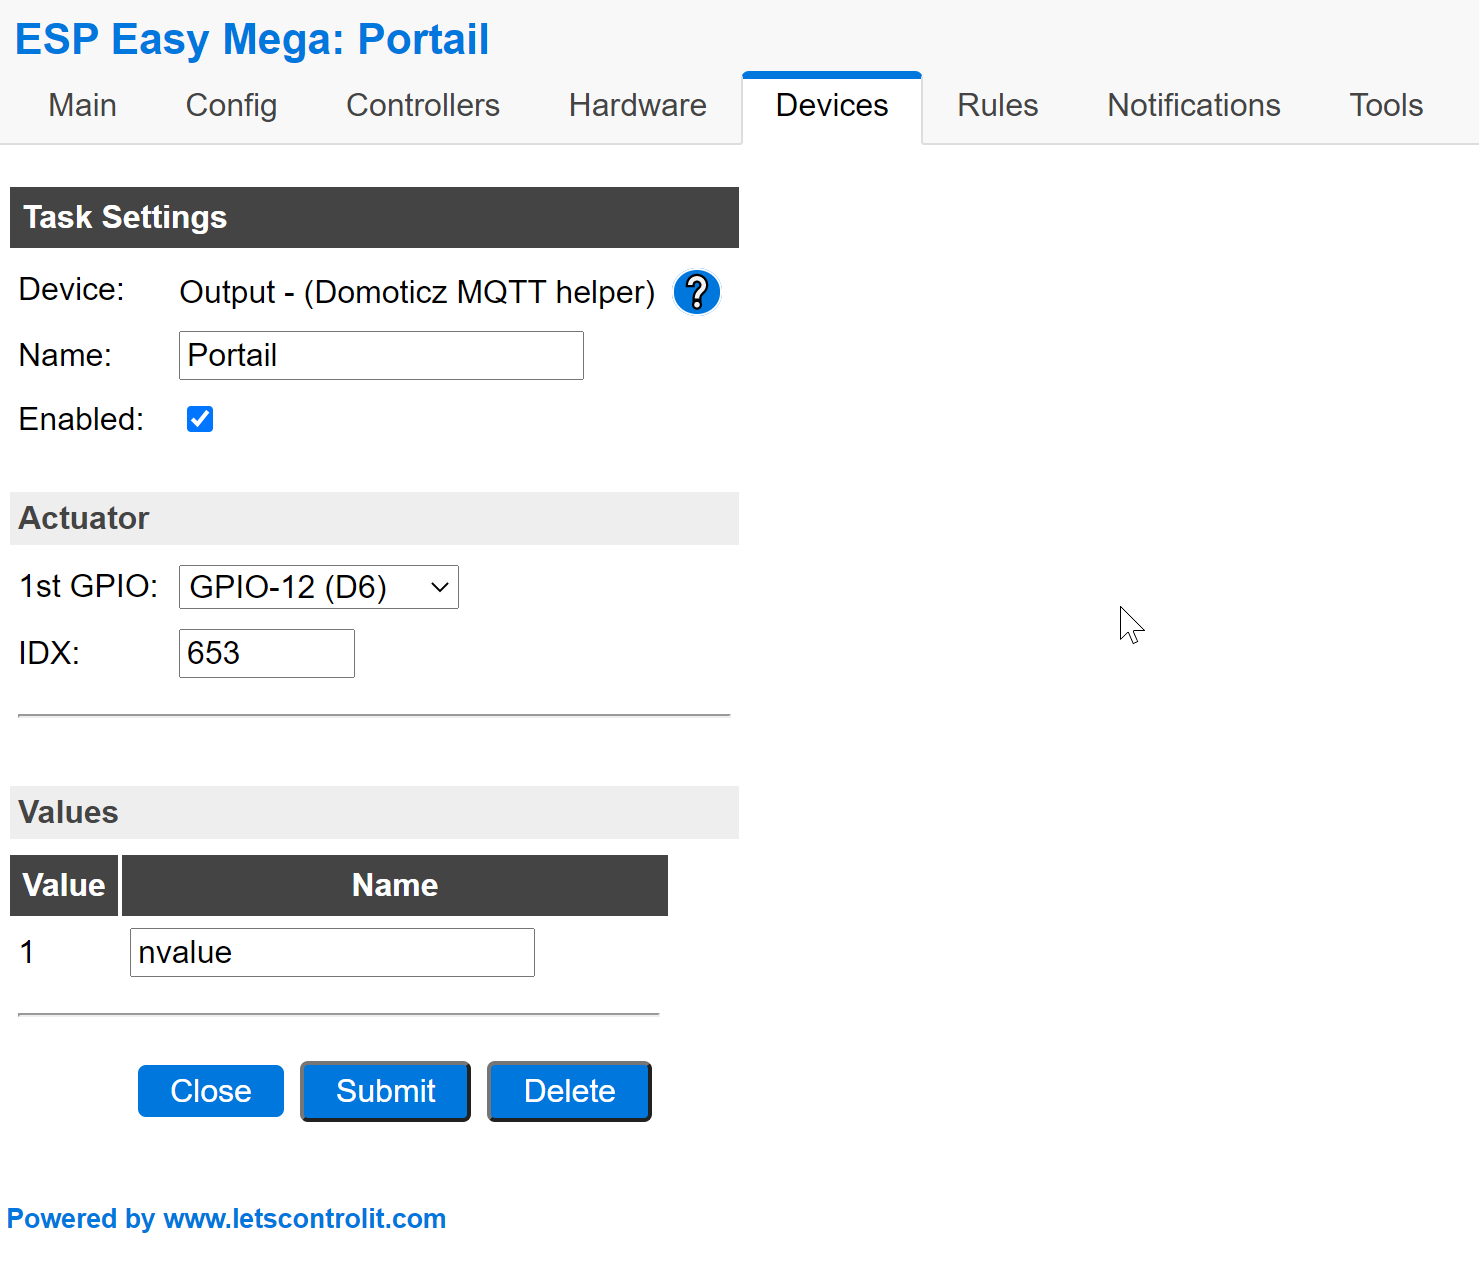Uncheck the Enabled checkbox
The image size is (1479, 1281).
200,419
